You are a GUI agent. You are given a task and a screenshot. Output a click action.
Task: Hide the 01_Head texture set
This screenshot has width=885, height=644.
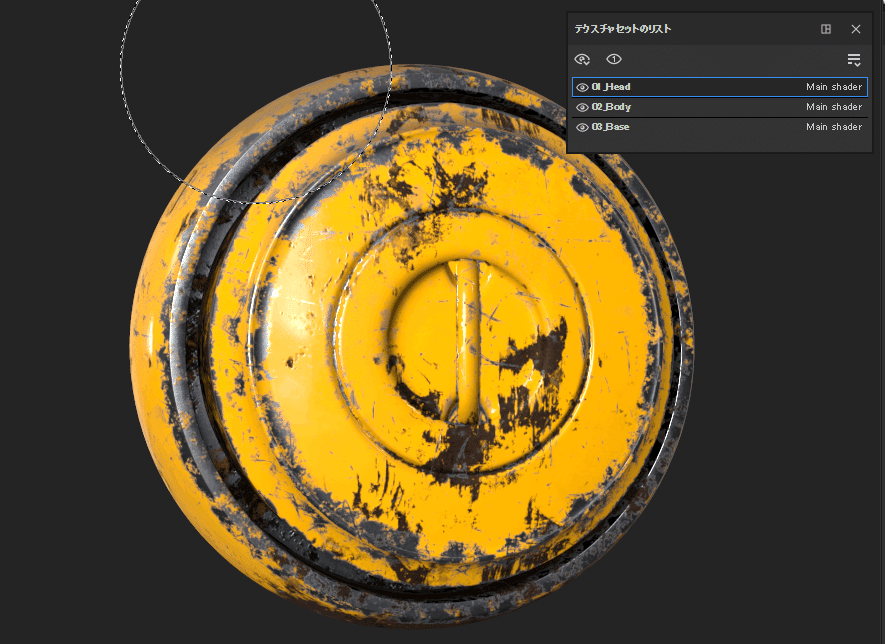582,87
